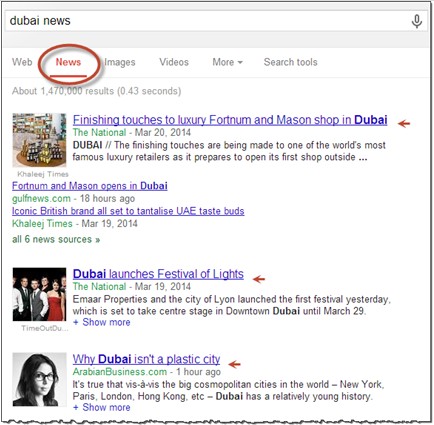Open Fortnum and Mason opens in Dubai link
This screenshot has width=434, height=425.
[x=90, y=186]
